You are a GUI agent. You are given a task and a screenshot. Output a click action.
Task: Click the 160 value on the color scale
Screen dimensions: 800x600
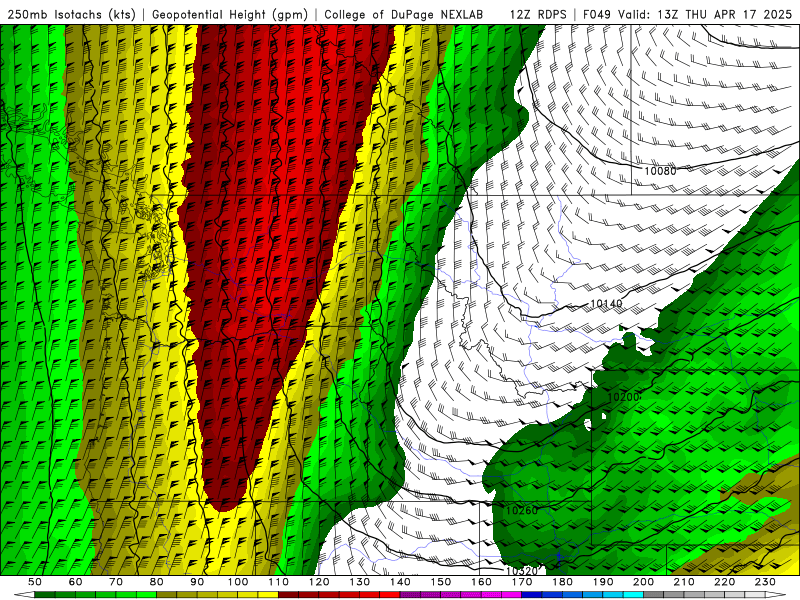tap(481, 582)
